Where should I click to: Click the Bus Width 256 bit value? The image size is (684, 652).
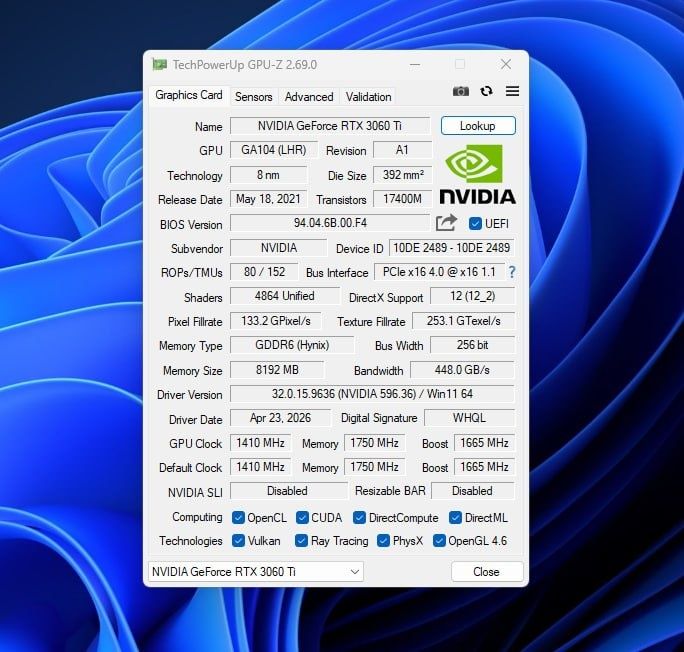(x=472, y=345)
